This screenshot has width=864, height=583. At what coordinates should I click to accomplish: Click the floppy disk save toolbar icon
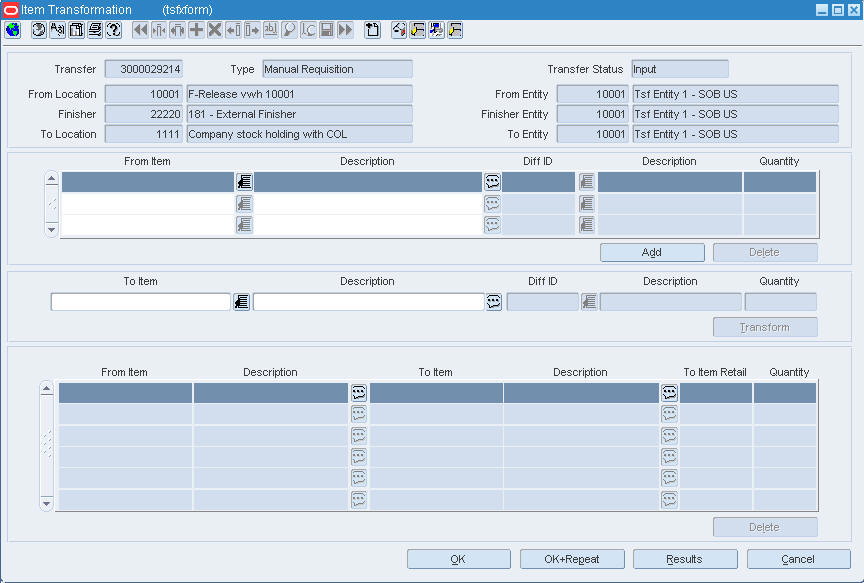[326, 30]
